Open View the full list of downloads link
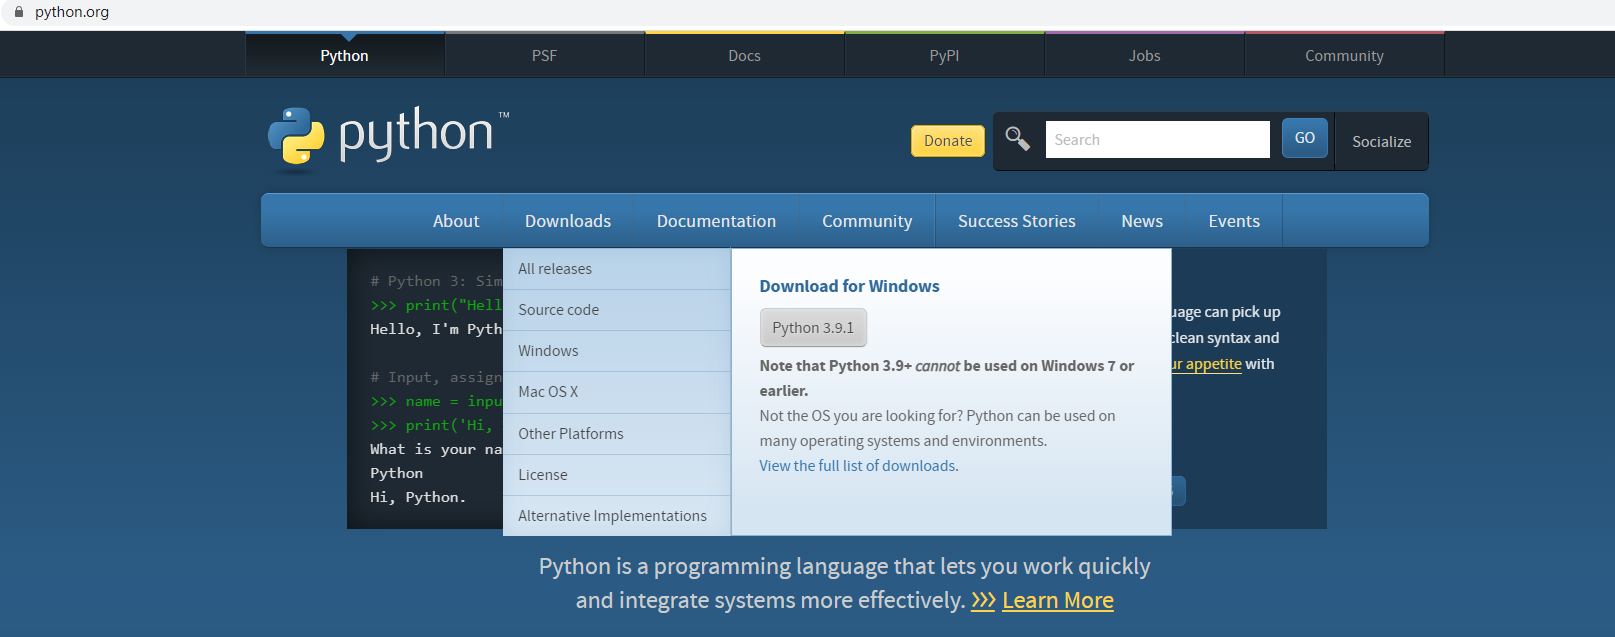The image size is (1615, 637). 857,466
